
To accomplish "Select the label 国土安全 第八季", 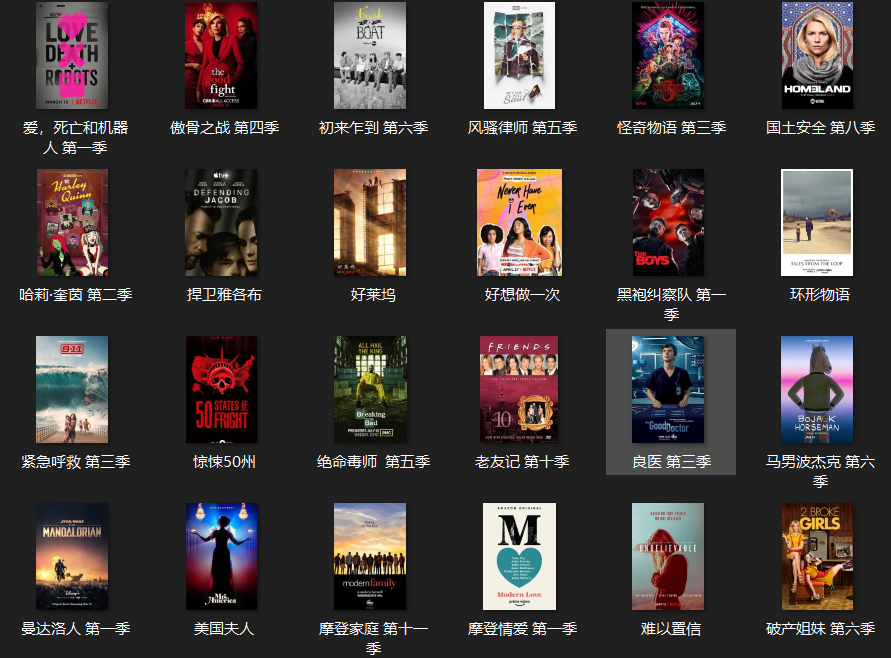I will [x=821, y=128].
